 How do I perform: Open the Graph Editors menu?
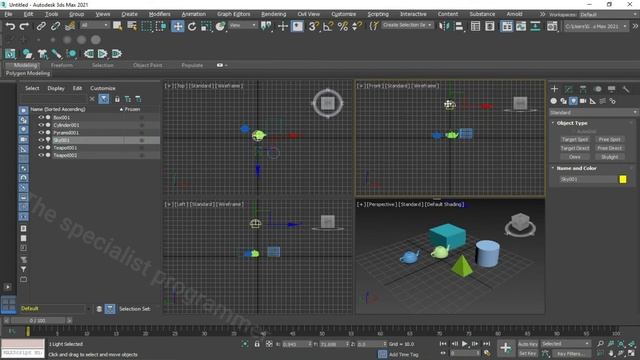click(x=233, y=14)
